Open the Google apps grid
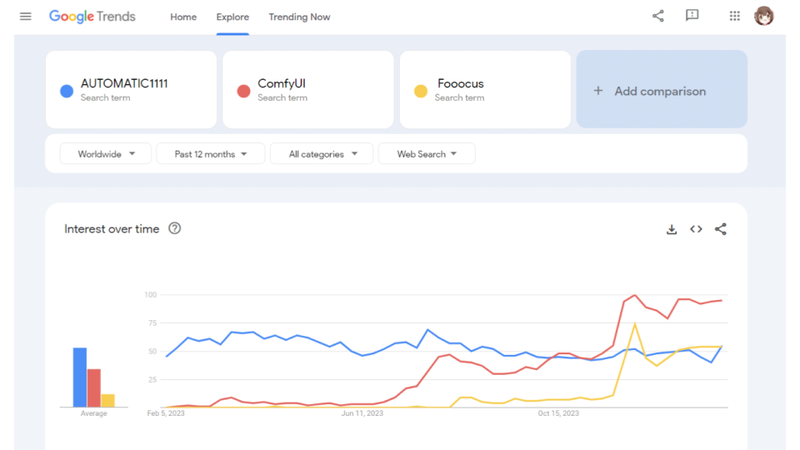The image size is (800, 450). [735, 16]
